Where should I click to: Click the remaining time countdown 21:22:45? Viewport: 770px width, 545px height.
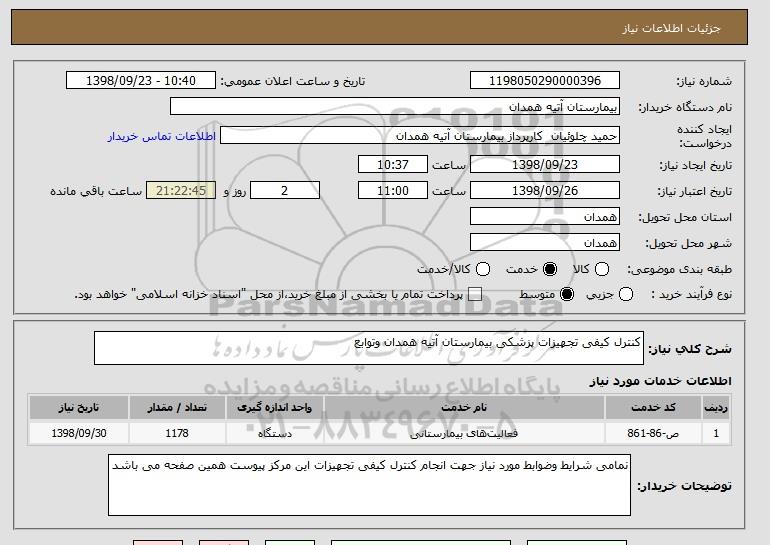tap(181, 191)
